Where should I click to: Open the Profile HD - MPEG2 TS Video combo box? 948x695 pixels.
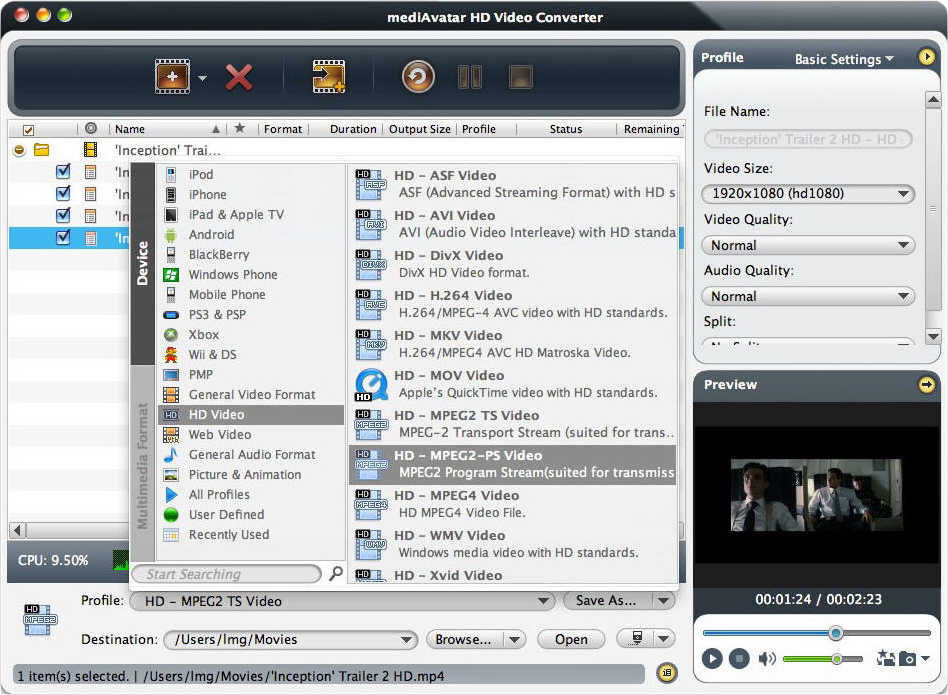(x=342, y=601)
